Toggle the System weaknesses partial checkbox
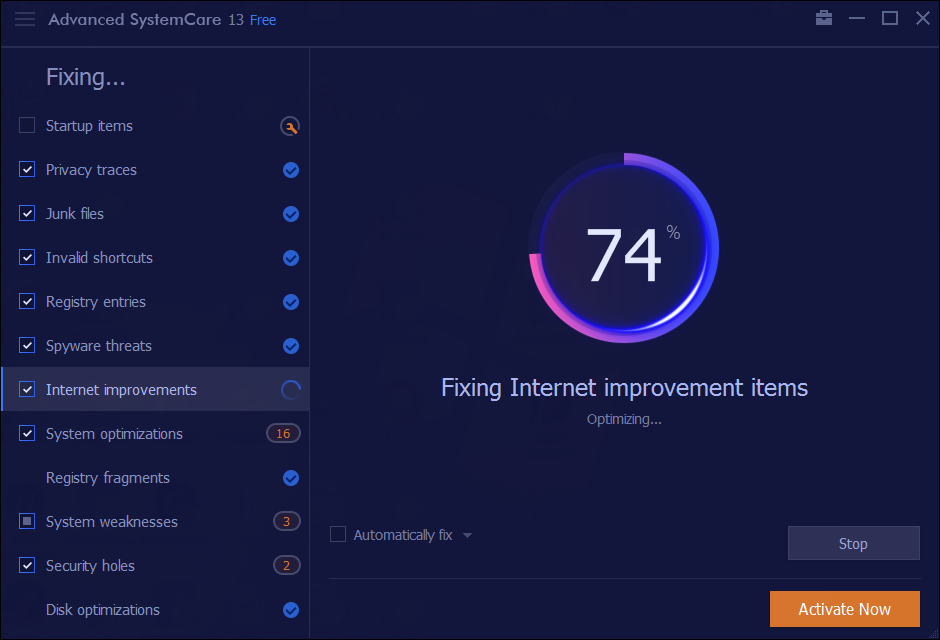This screenshot has height=640, width=940. [27, 521]
